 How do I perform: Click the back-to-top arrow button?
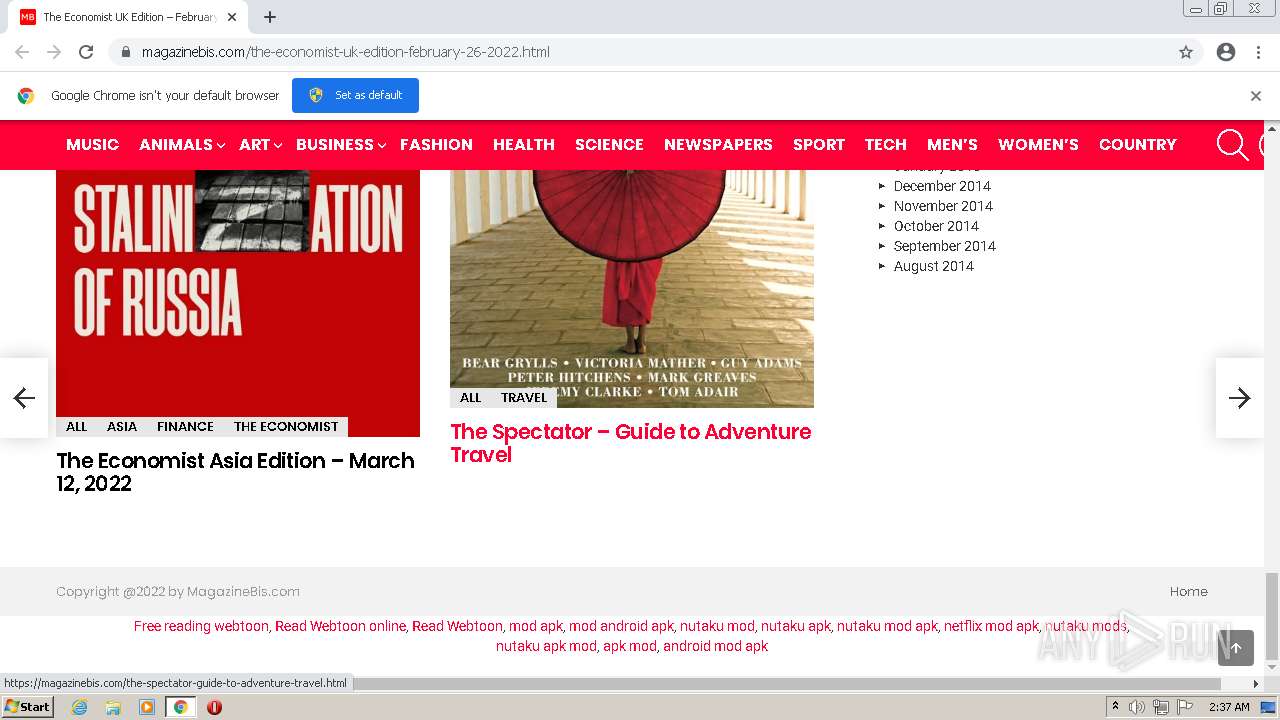pyautogui.click(x=1236, y=648)
